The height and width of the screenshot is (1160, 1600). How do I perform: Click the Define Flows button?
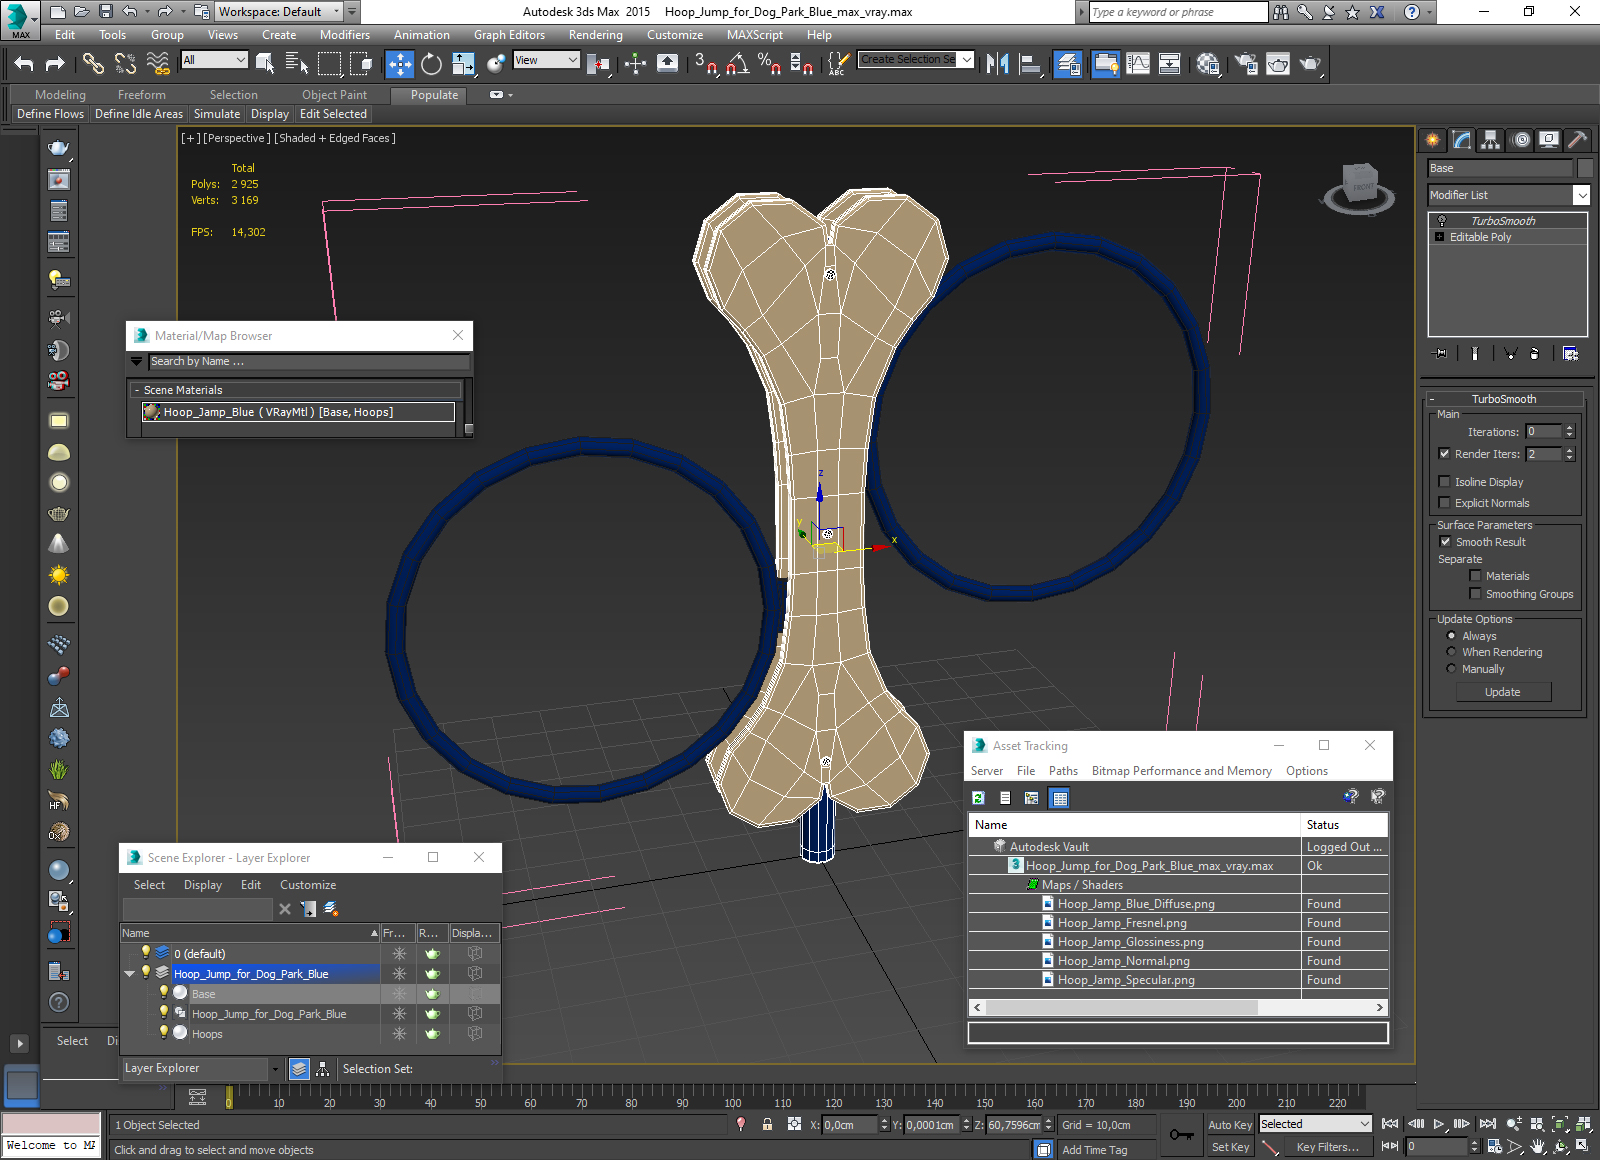[50, 114]
